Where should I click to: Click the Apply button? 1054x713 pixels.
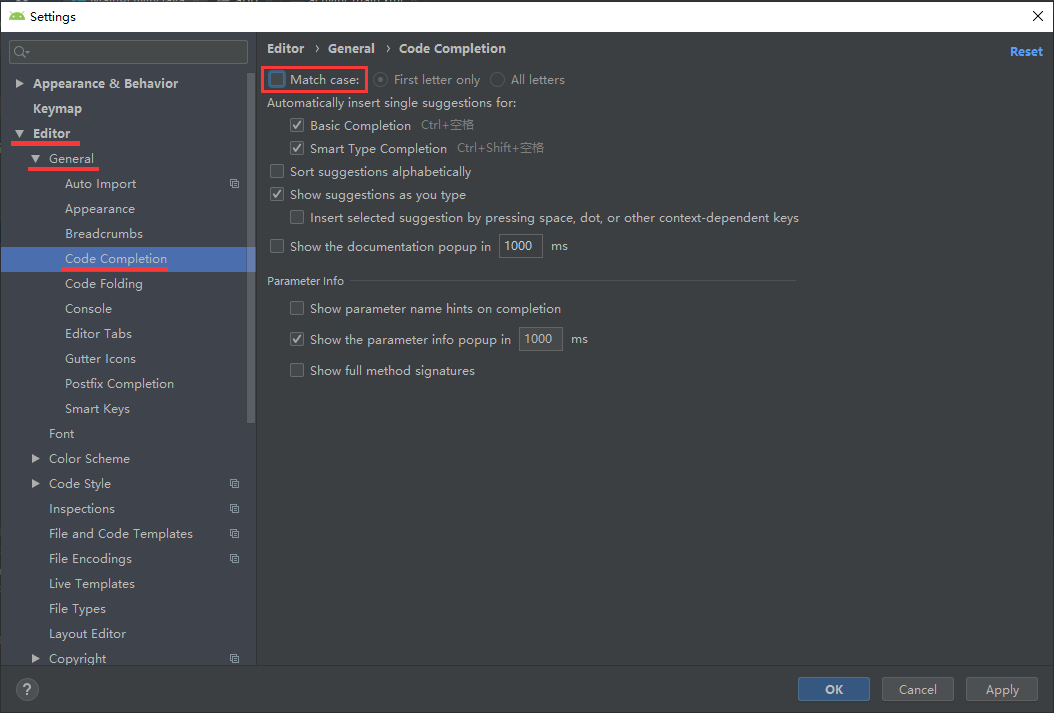tap(1002, 689)
